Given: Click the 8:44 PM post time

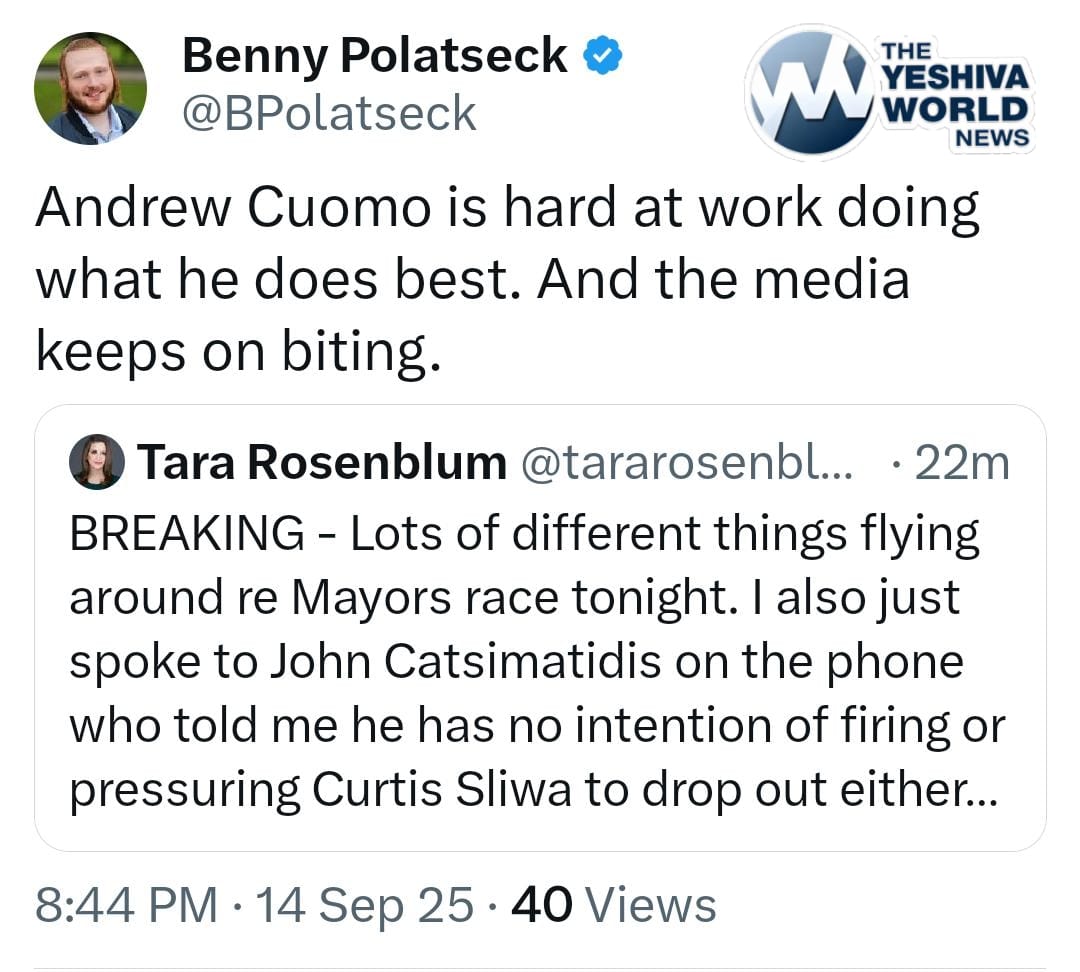Looking at the screenshot, I should [x=126, y=905].
